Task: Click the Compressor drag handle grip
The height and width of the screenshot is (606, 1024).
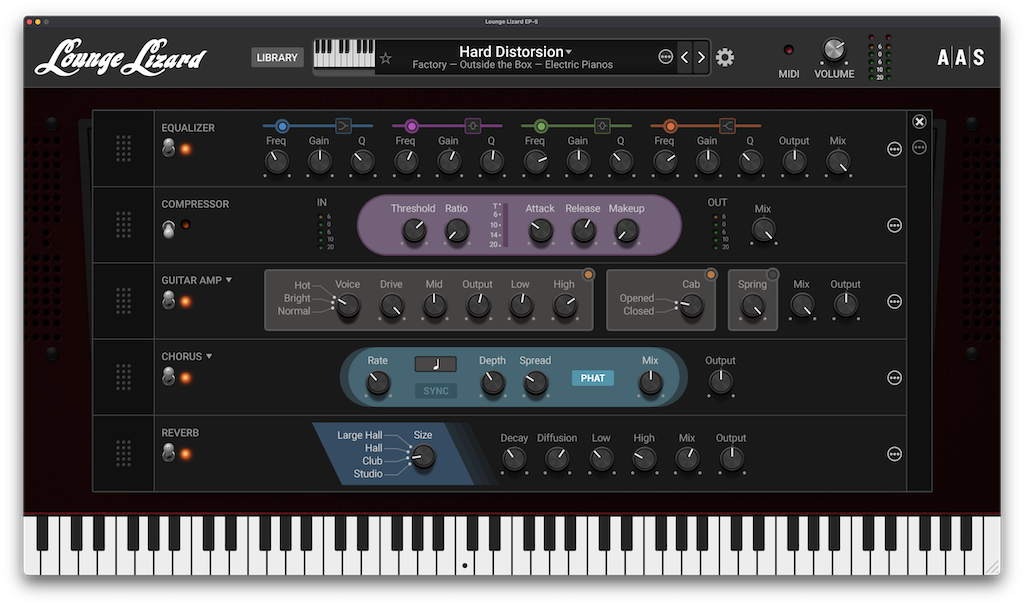Action: click(x=123, y=225)
